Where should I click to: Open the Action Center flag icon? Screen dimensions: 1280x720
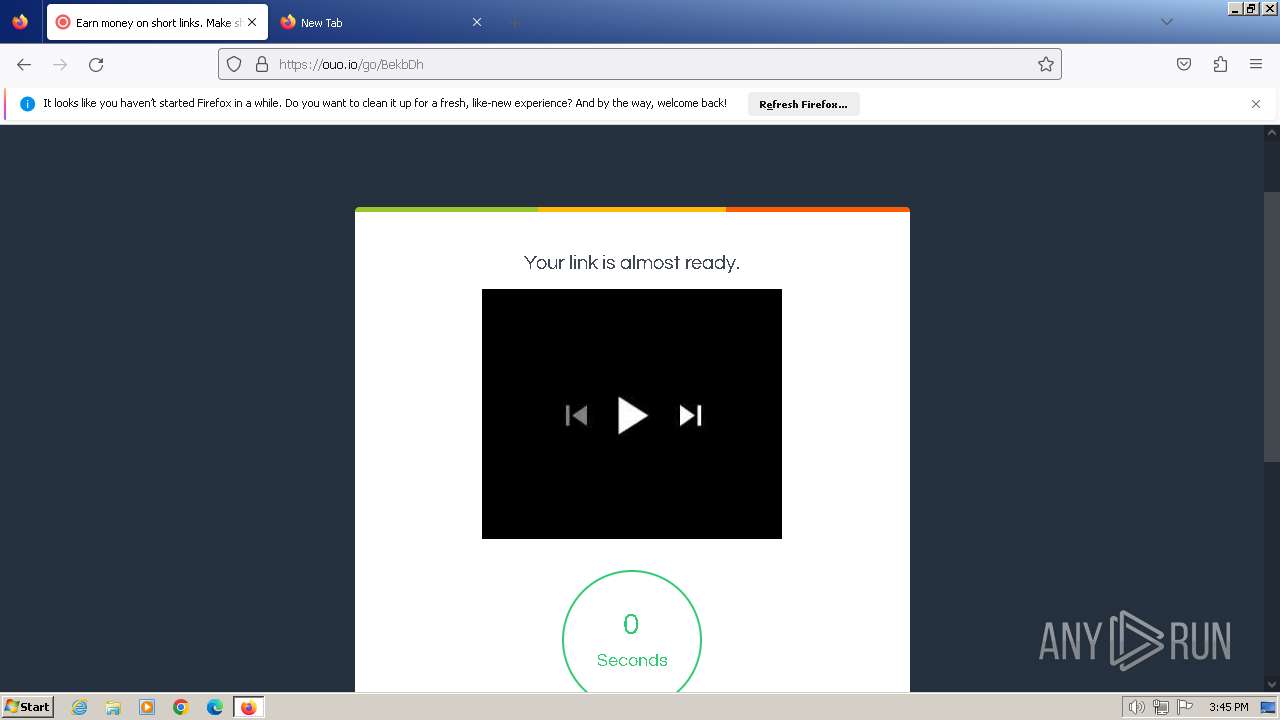(1185, 707)
